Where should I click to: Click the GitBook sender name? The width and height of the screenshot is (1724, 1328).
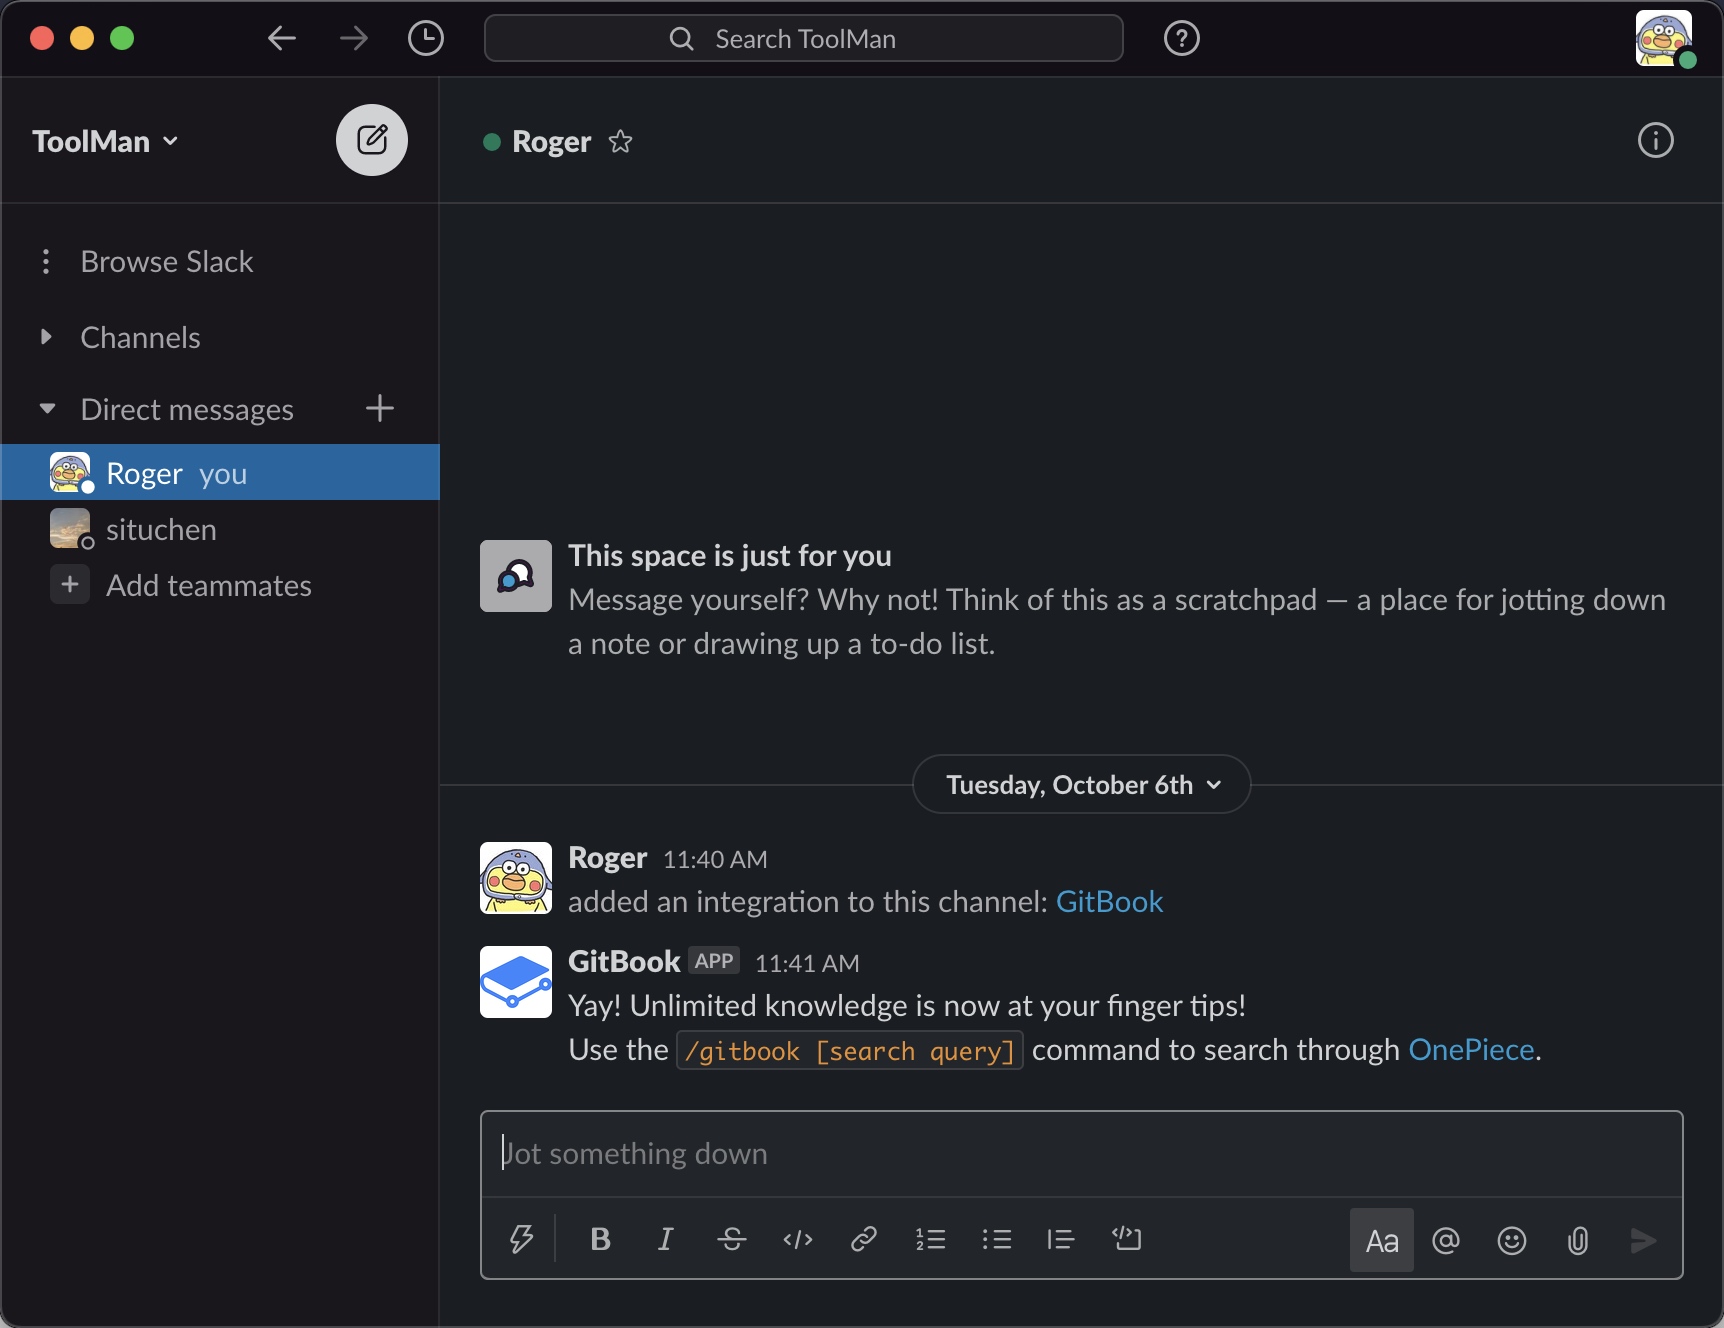click(x=624, y=961)
